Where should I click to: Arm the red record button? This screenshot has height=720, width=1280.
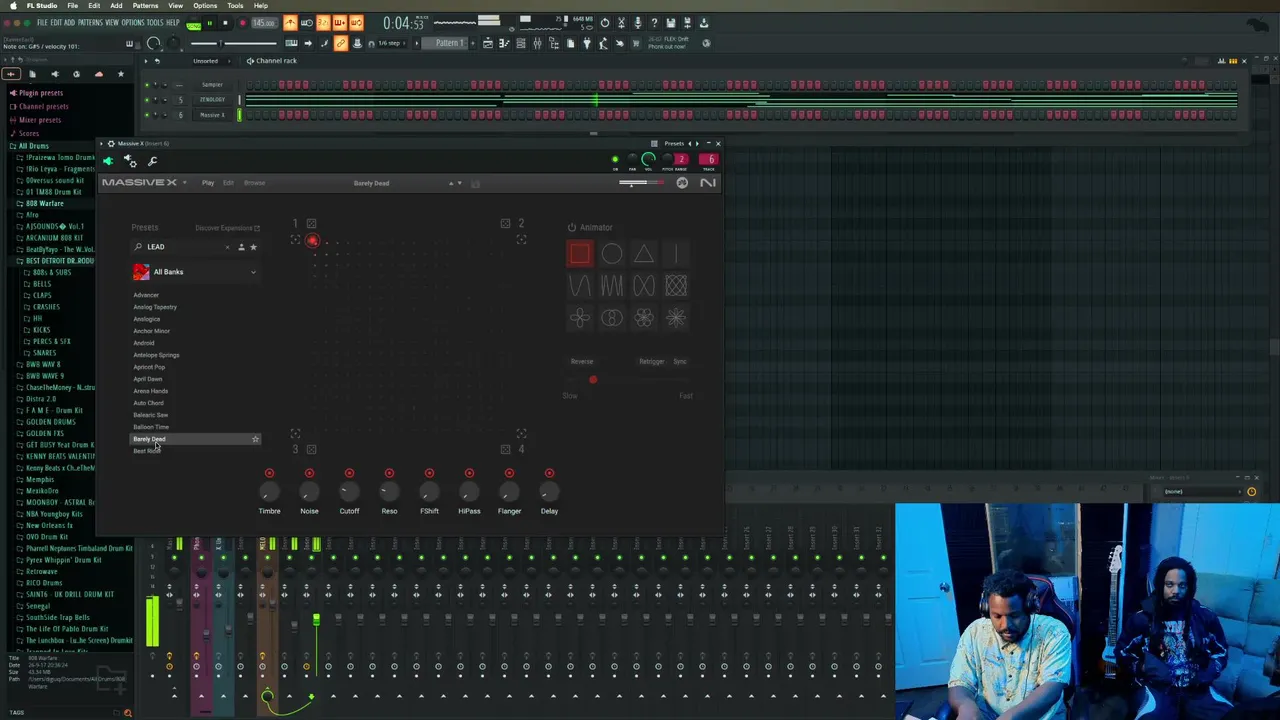point(241,22)
